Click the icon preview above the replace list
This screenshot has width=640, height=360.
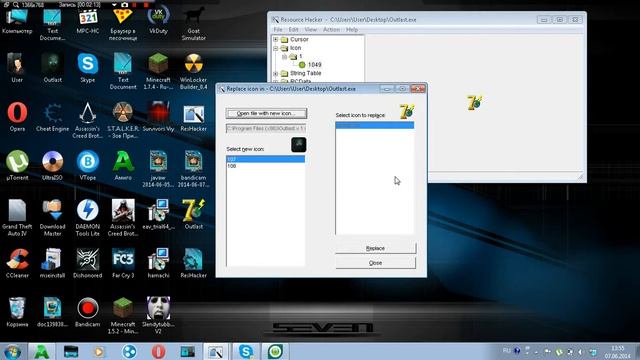pyautogui.click(x=407, y=111)
